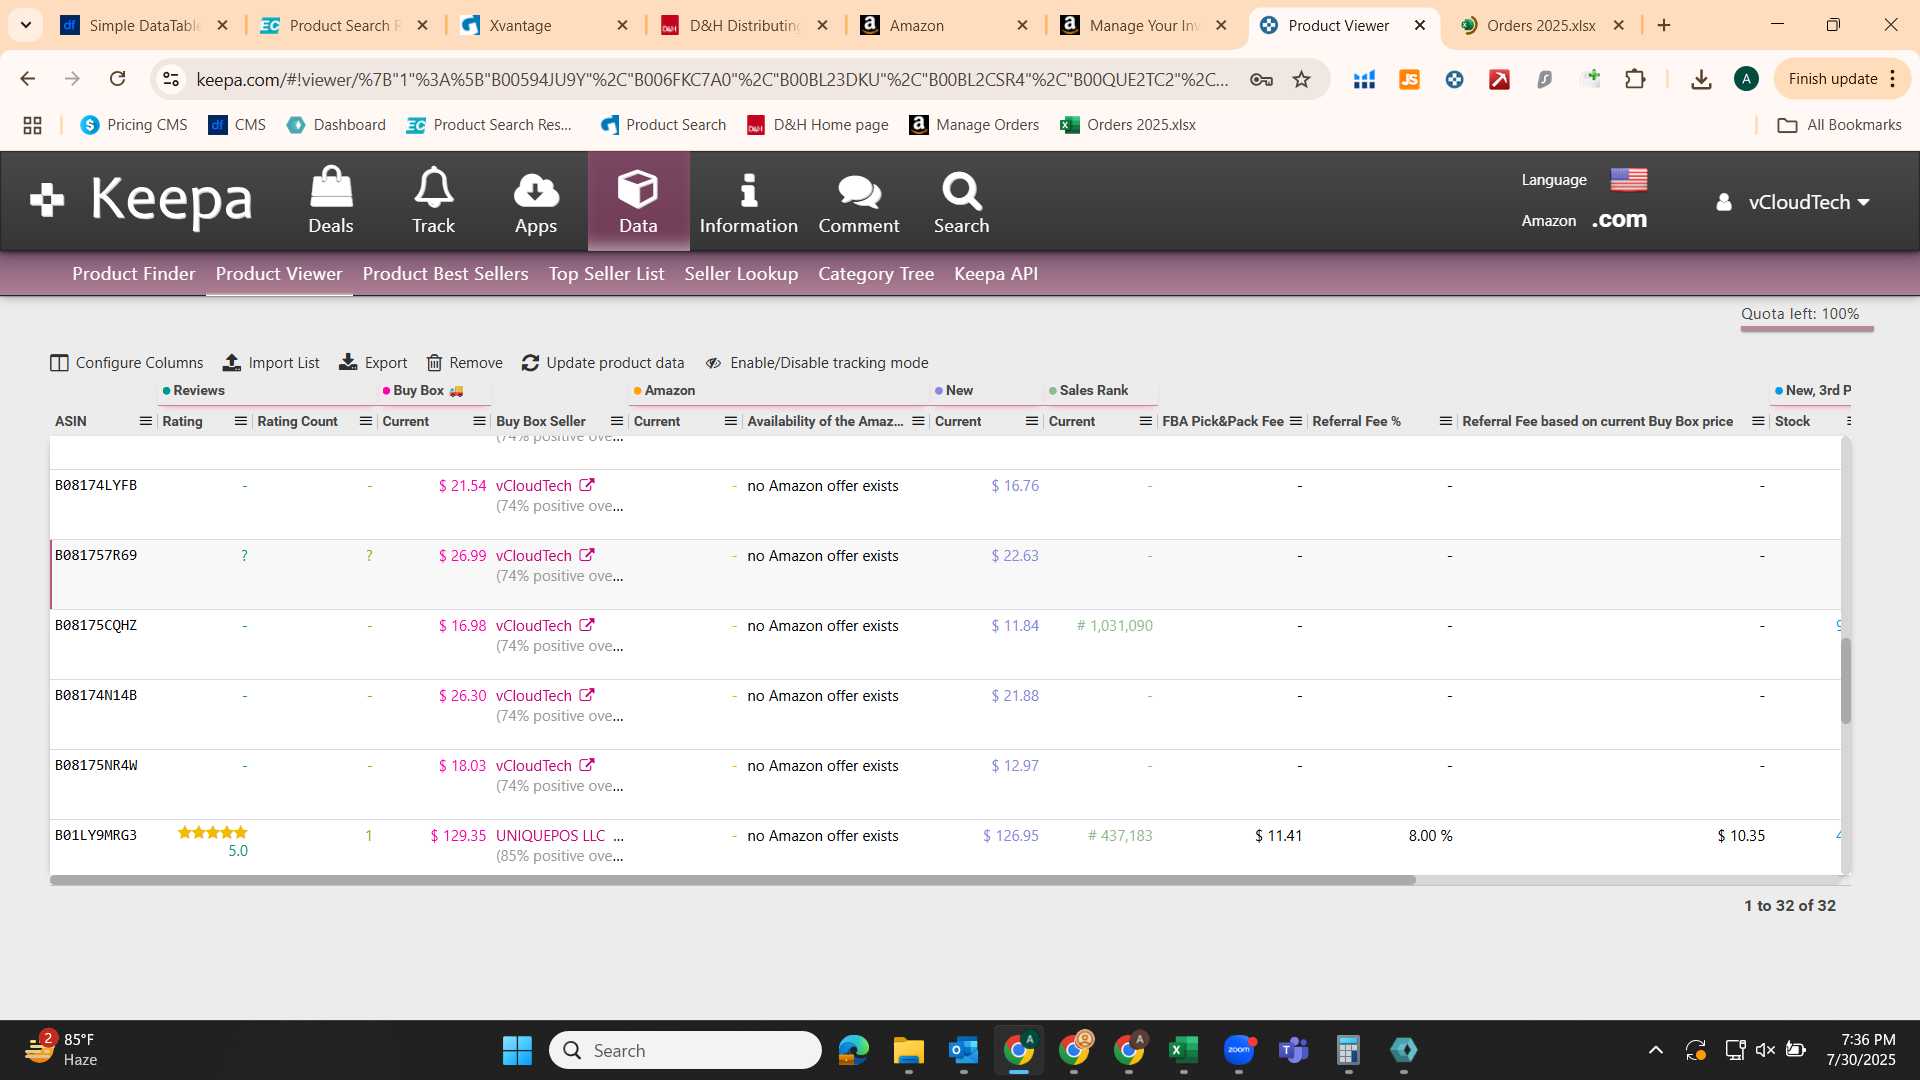Screen dimensions: 1920x1080
Task: Open the D&H Home page bookmark
Action: (818, 125)
